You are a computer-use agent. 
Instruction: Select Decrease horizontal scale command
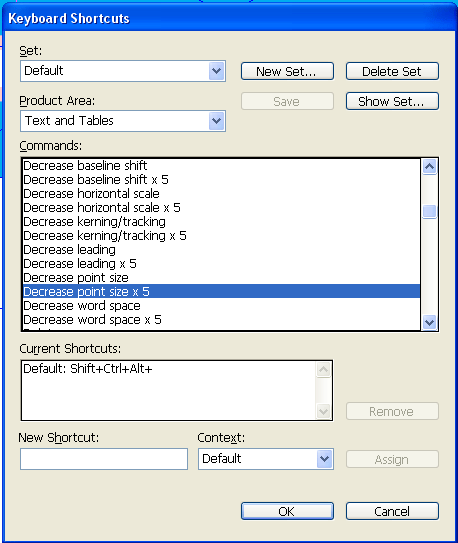coord(221,194)
